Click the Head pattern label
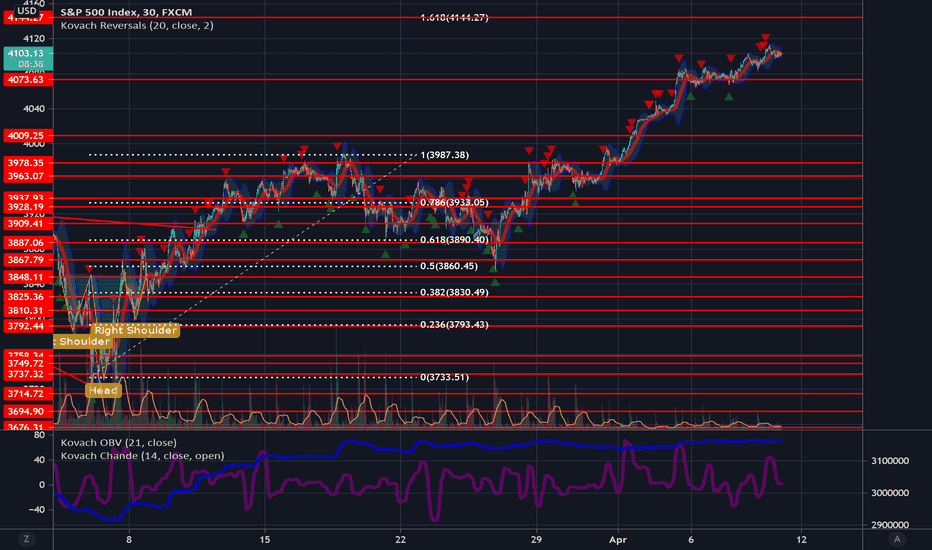This screenshot has width=932, height=550. 103,391
